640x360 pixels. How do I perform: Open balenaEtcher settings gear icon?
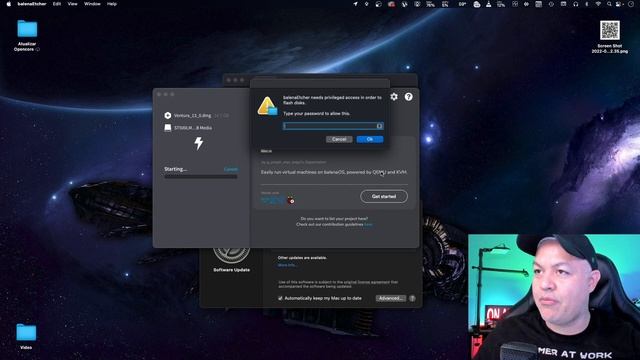[394, 97]
